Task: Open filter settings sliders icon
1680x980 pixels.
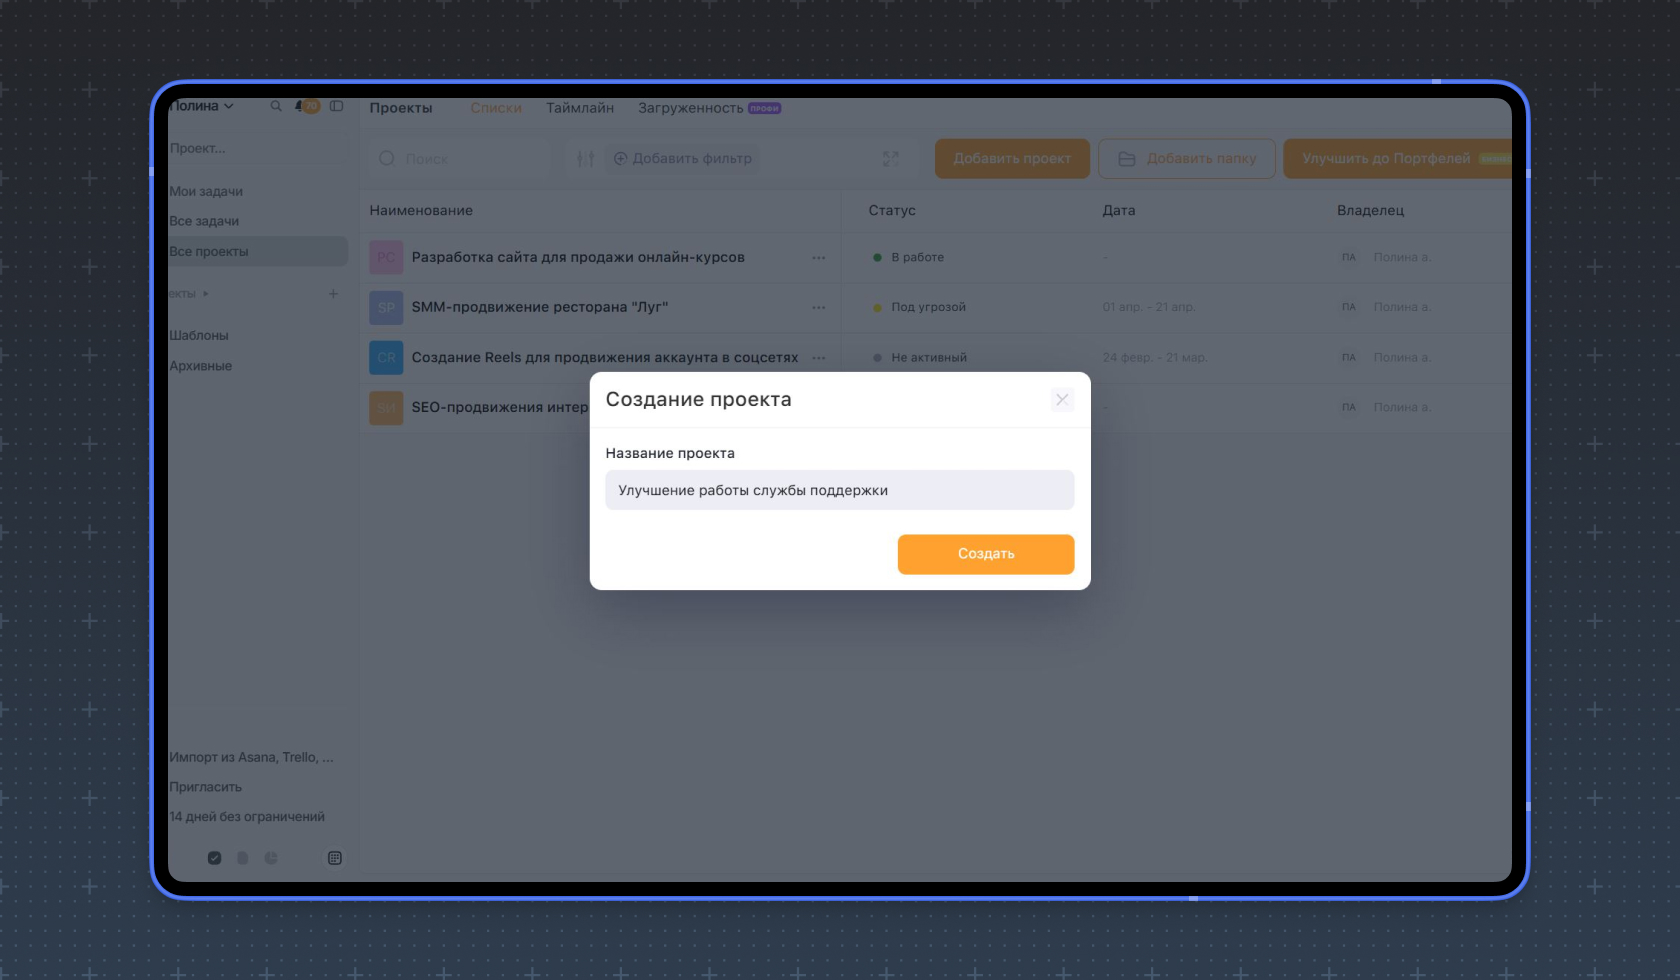Action: 586,158
